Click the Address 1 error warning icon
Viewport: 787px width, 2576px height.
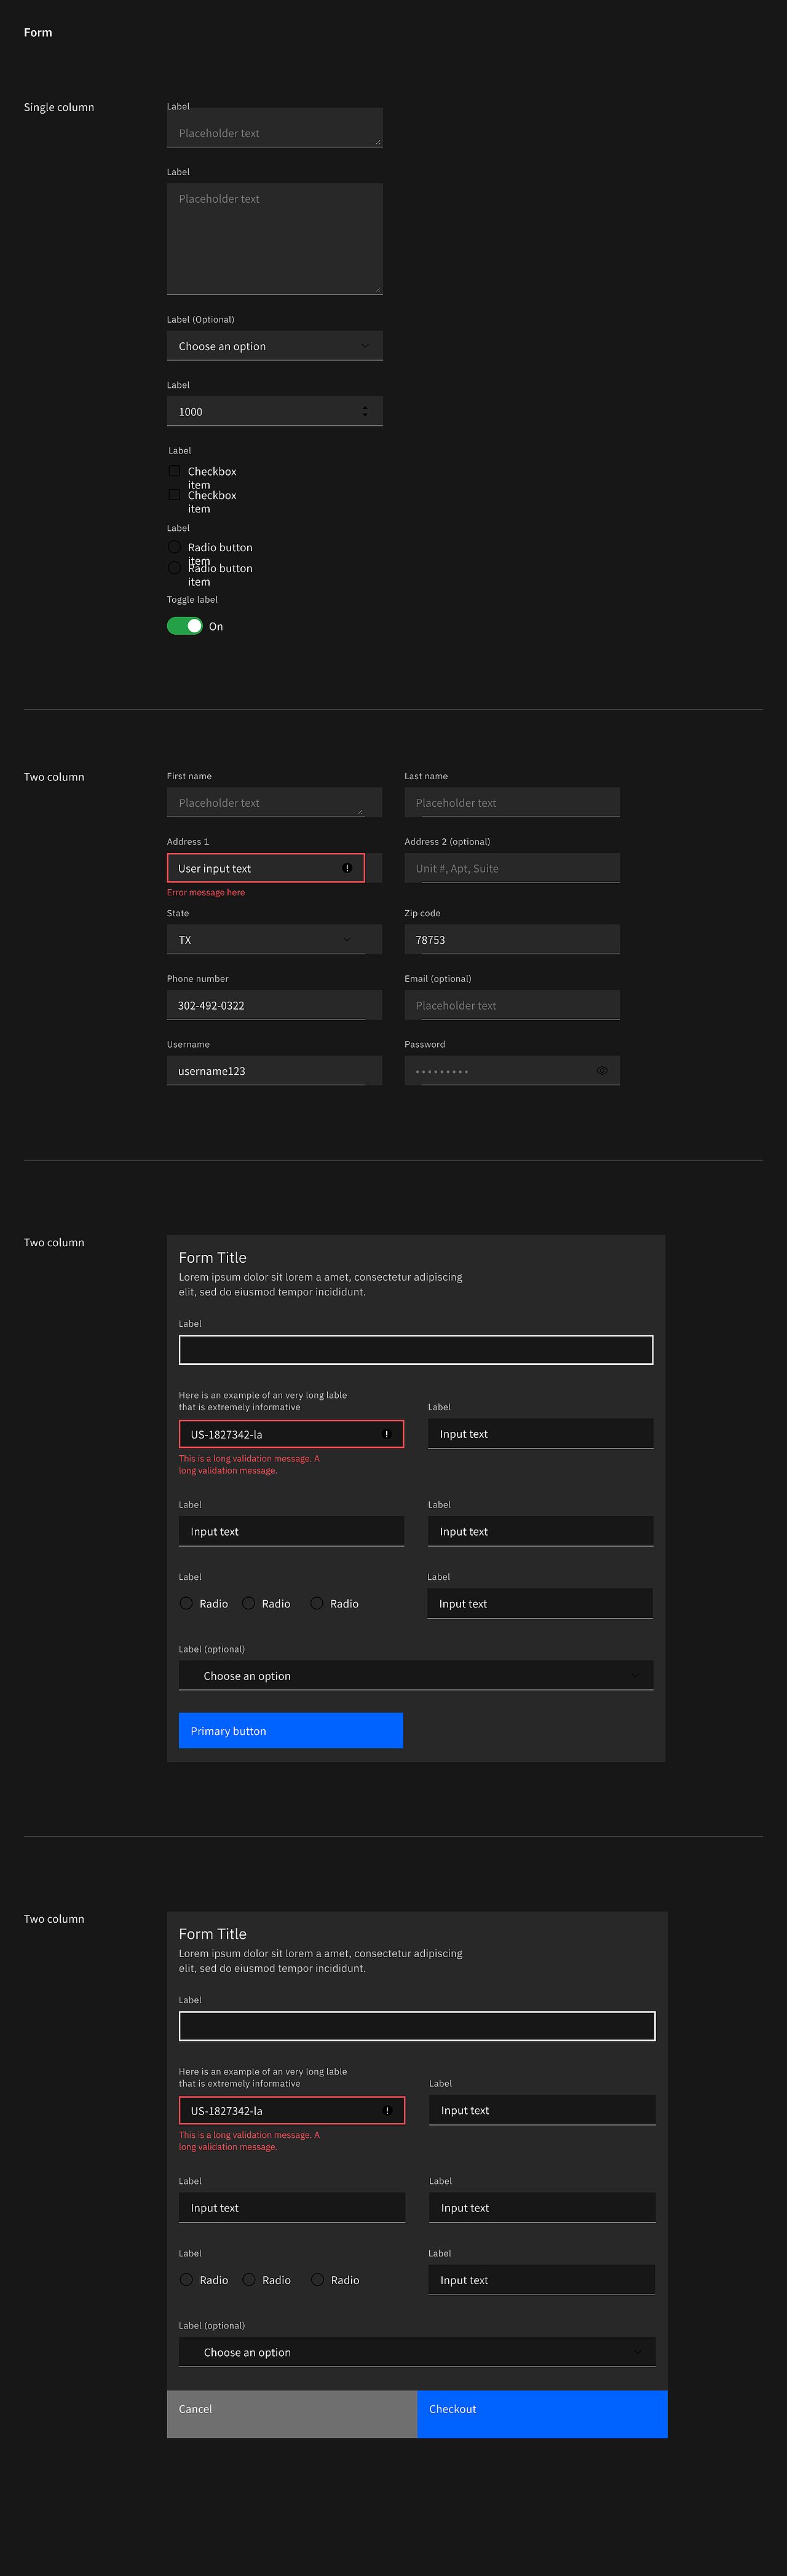click(x=347, y=868)
